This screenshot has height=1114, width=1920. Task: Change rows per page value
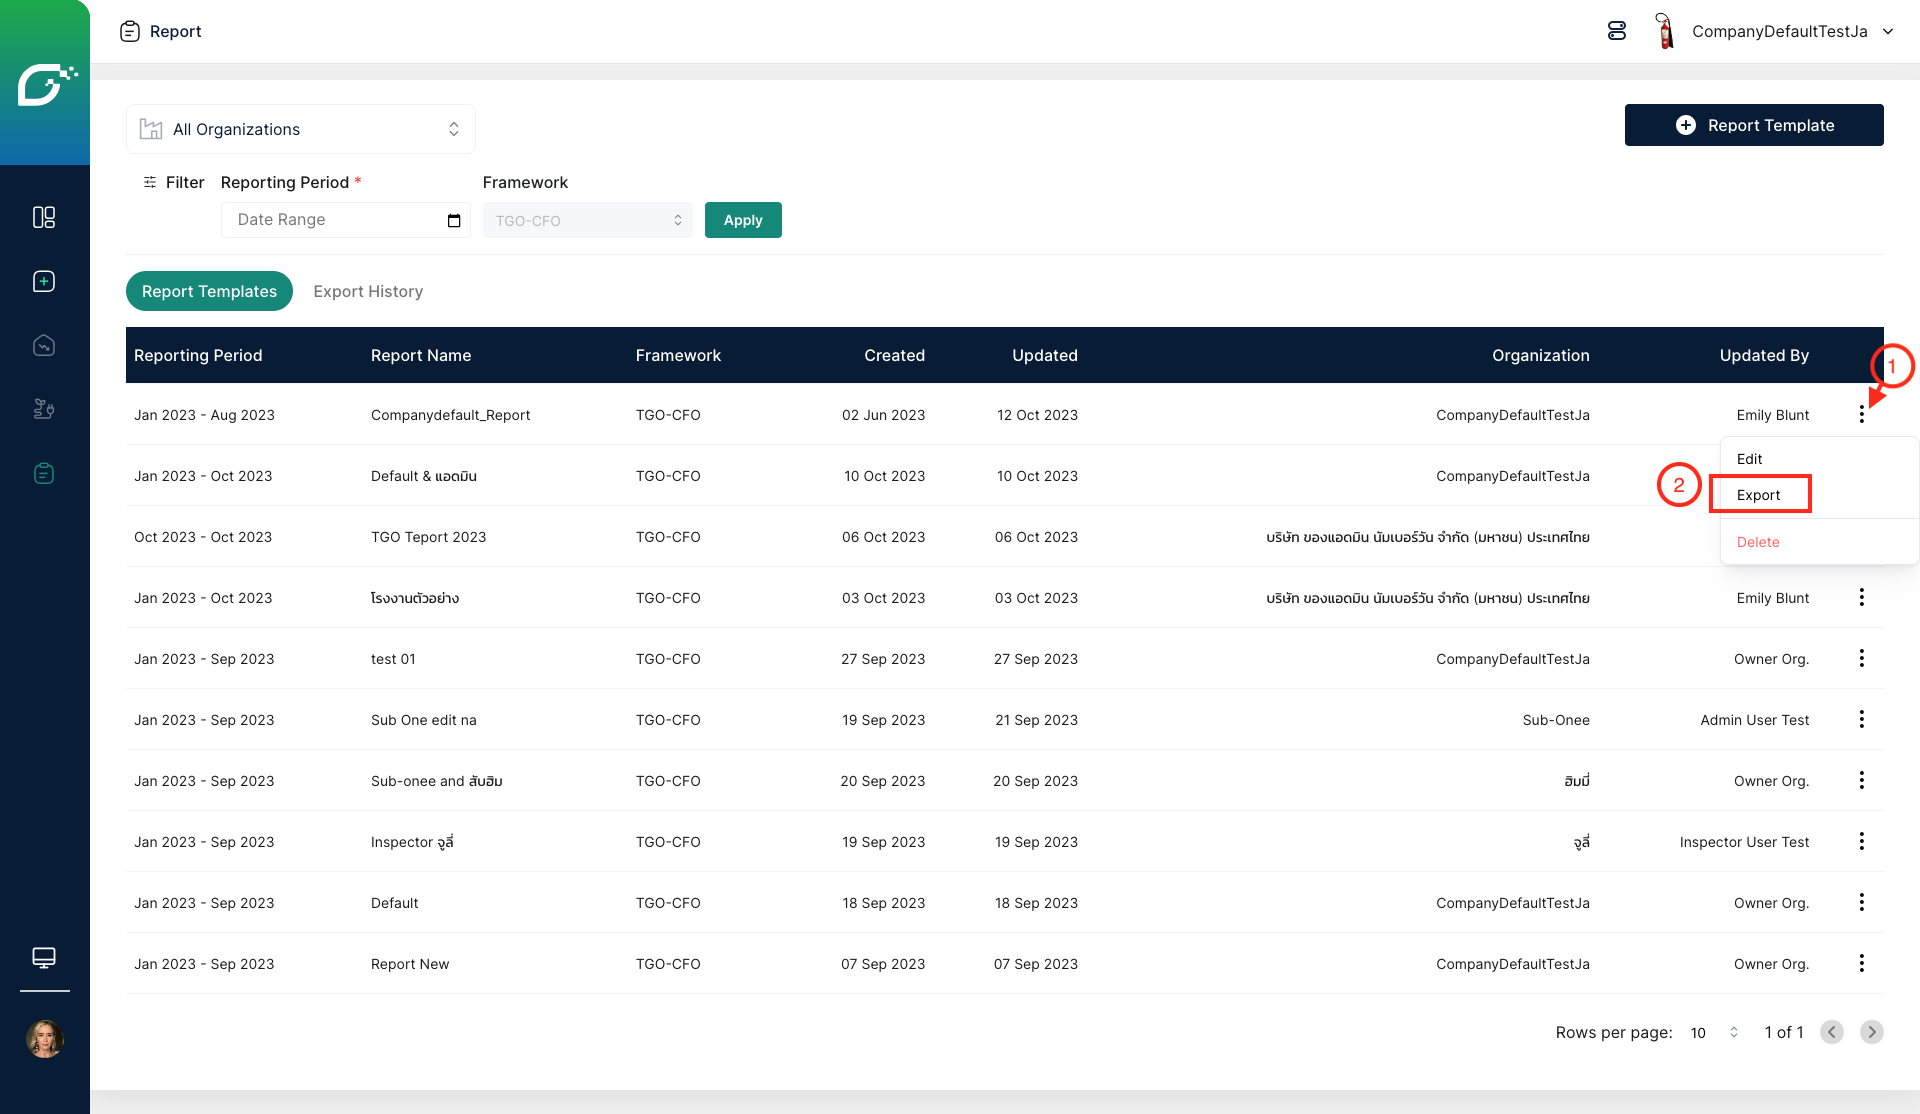tap(1714, 1032)
